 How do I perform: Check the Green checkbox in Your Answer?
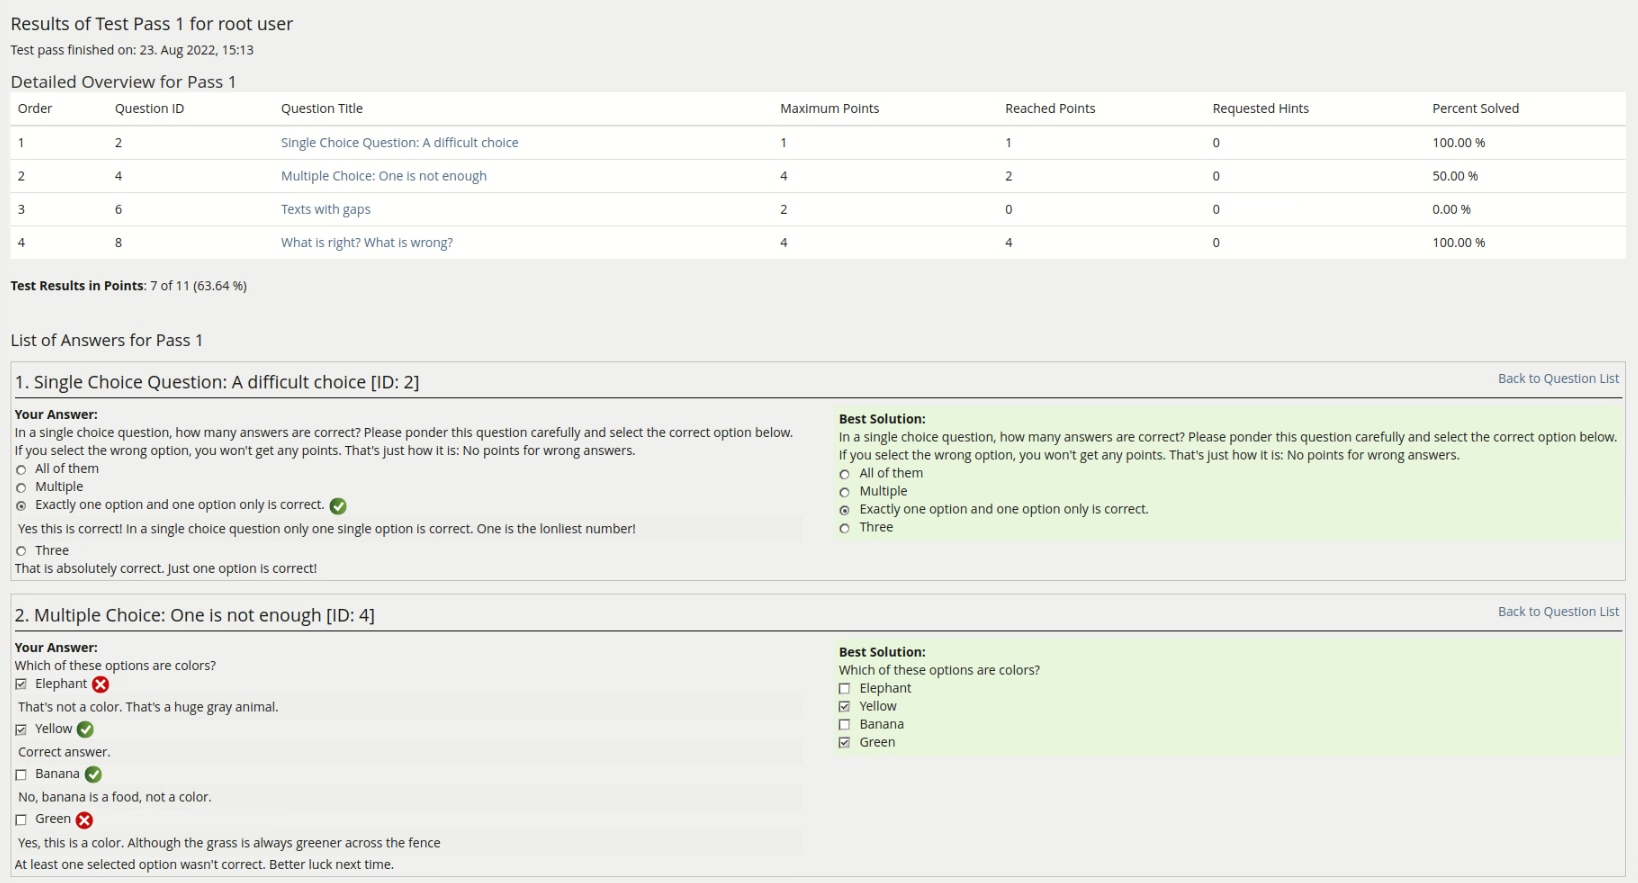tap(21, 820)
